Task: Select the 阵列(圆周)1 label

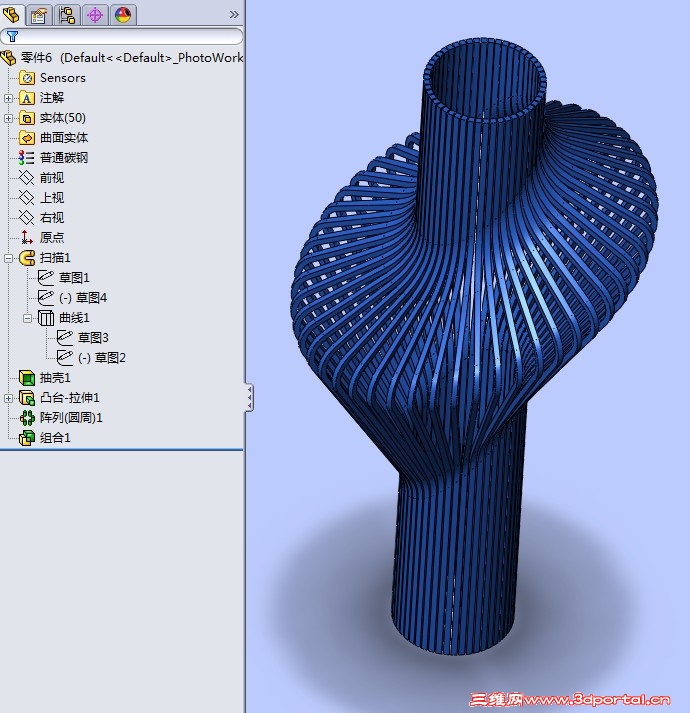Action: click(71, 418)
